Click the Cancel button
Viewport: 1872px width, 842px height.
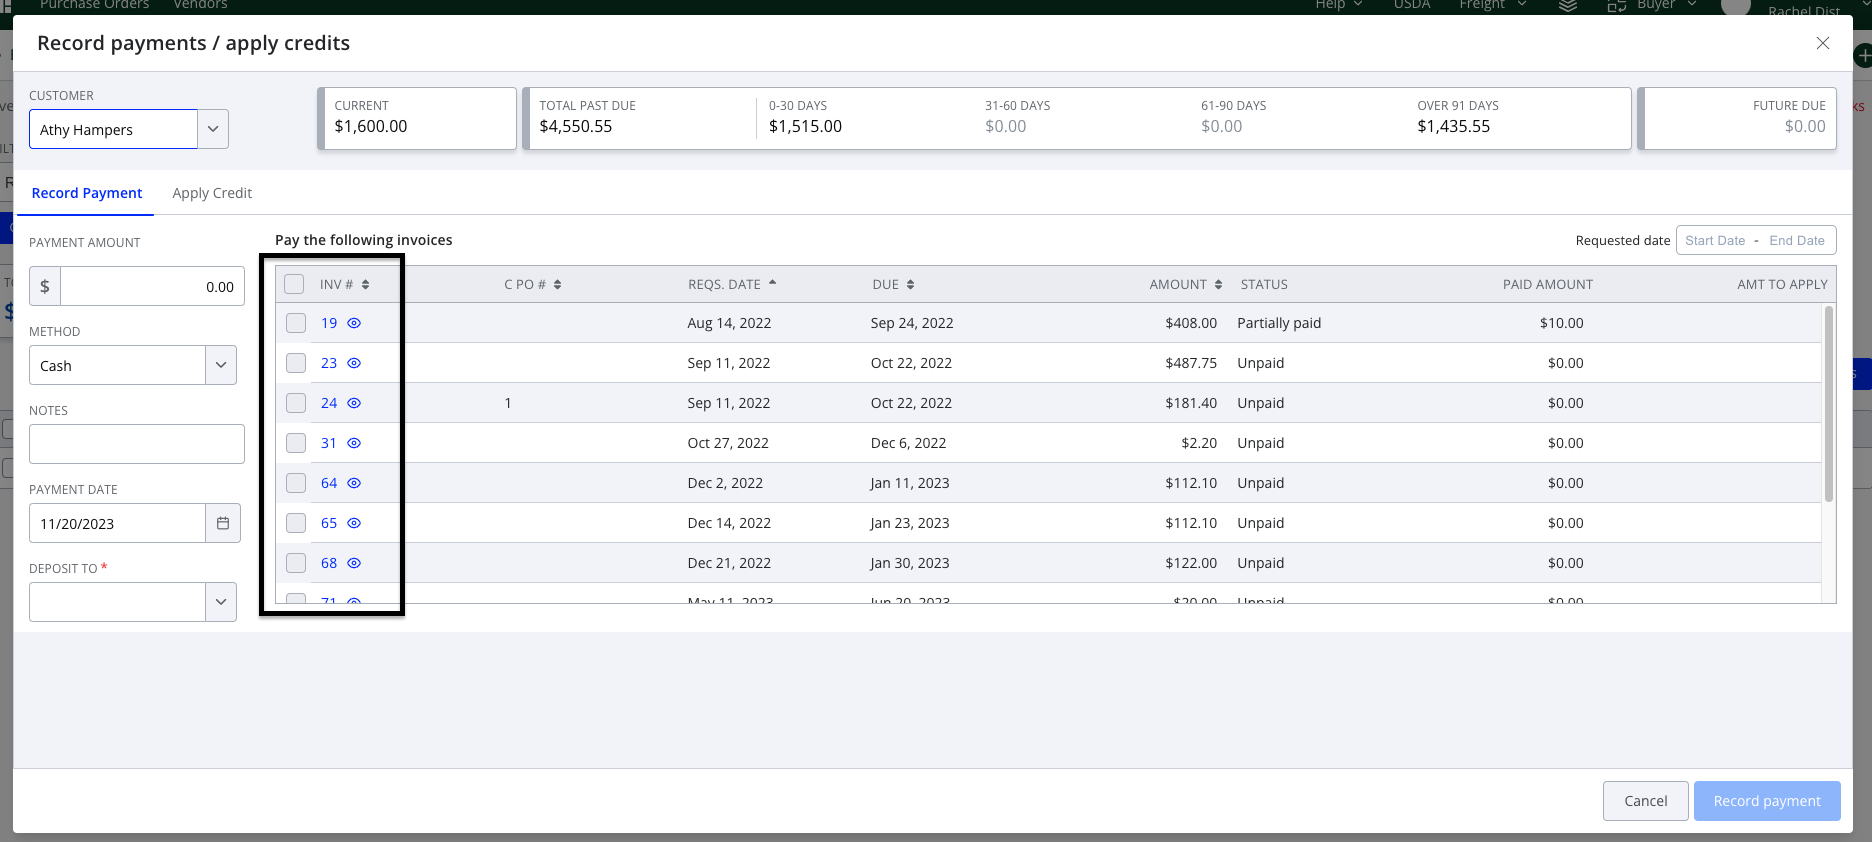point(1645,801)
